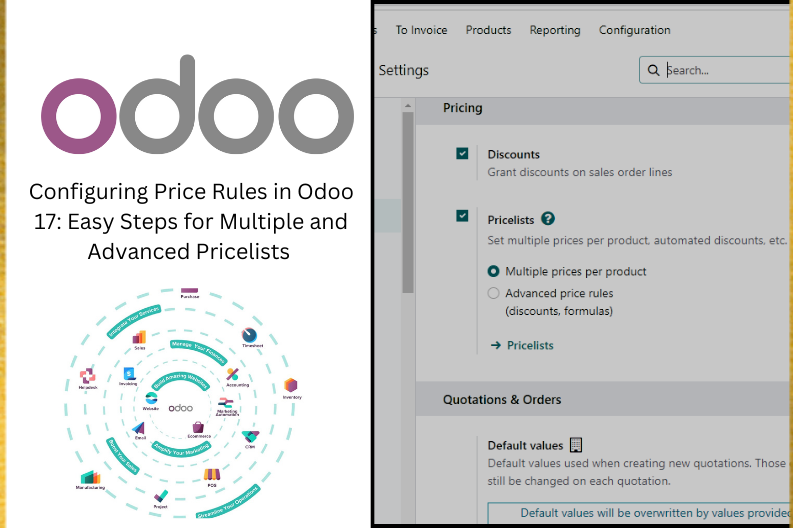793x528 pixels.
Task: Uncheck the Discounts checkbox
Action: (462, 154)
